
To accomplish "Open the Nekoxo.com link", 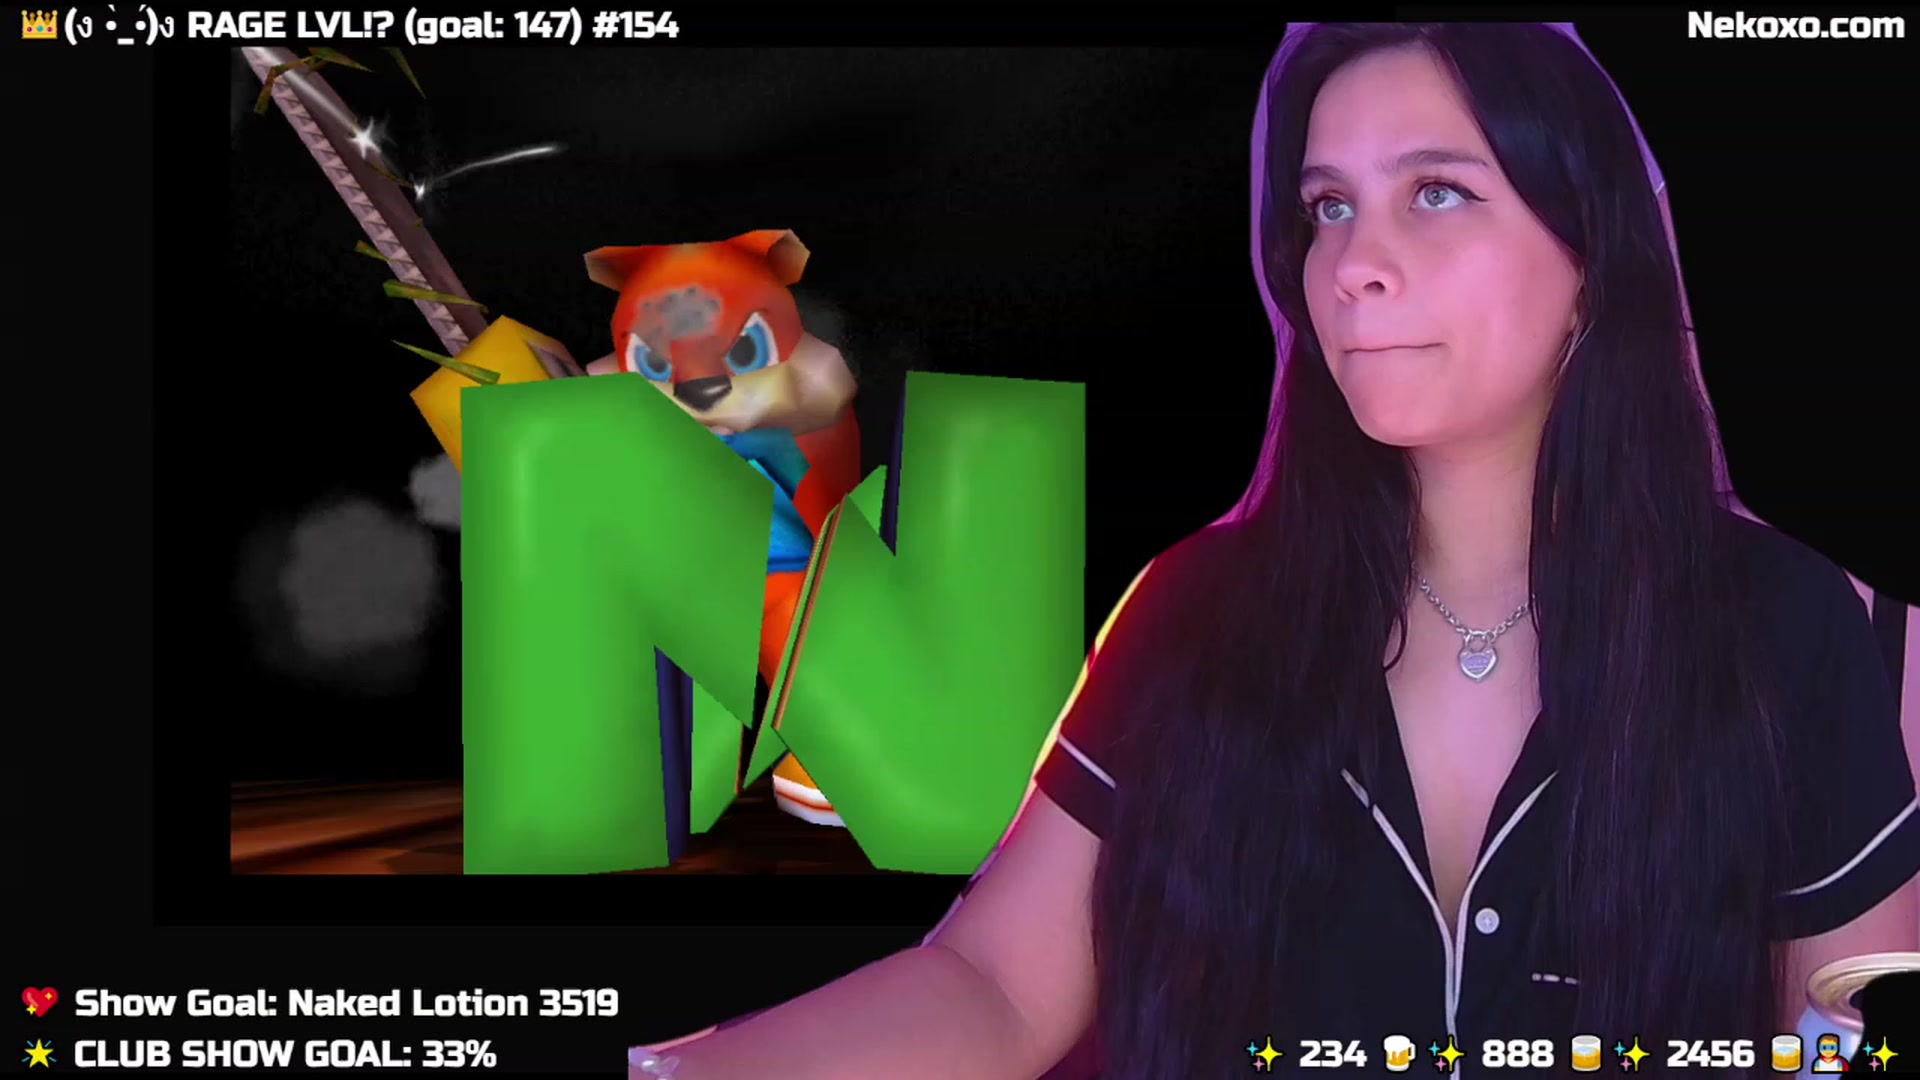I will pos(1795,25).
